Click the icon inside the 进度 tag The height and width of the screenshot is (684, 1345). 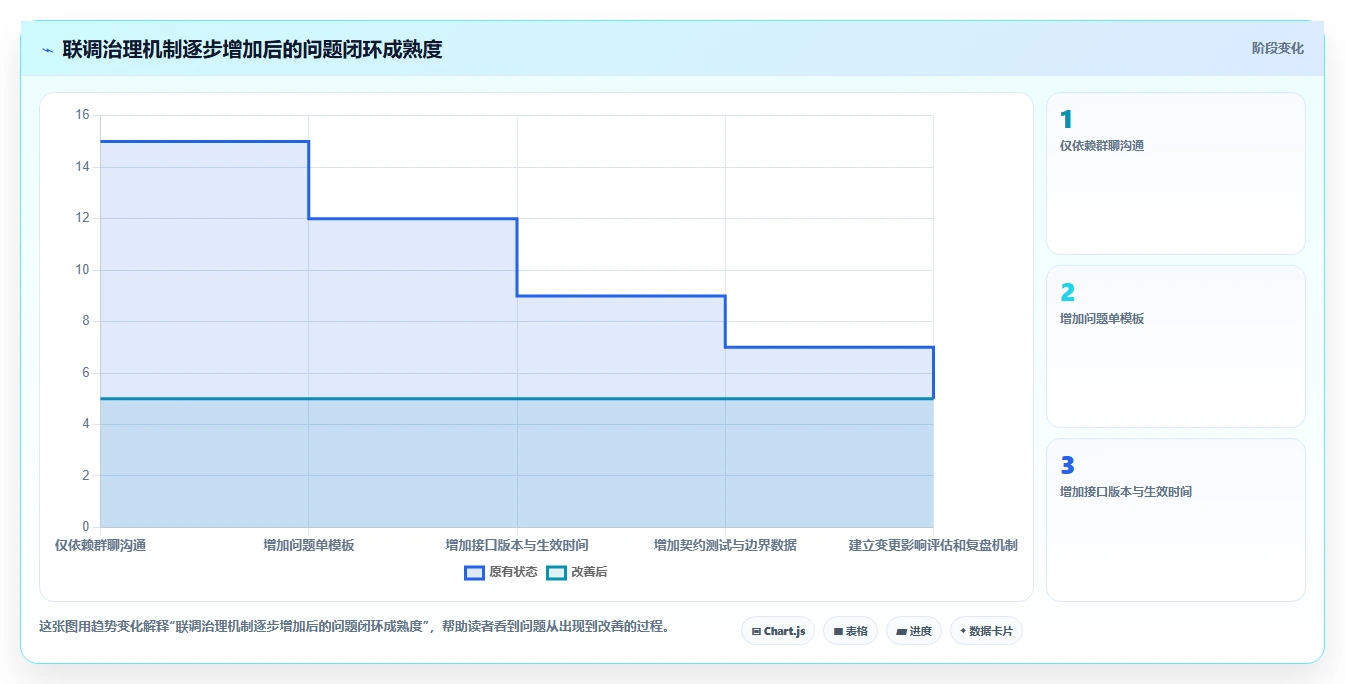tap(901, 632)
